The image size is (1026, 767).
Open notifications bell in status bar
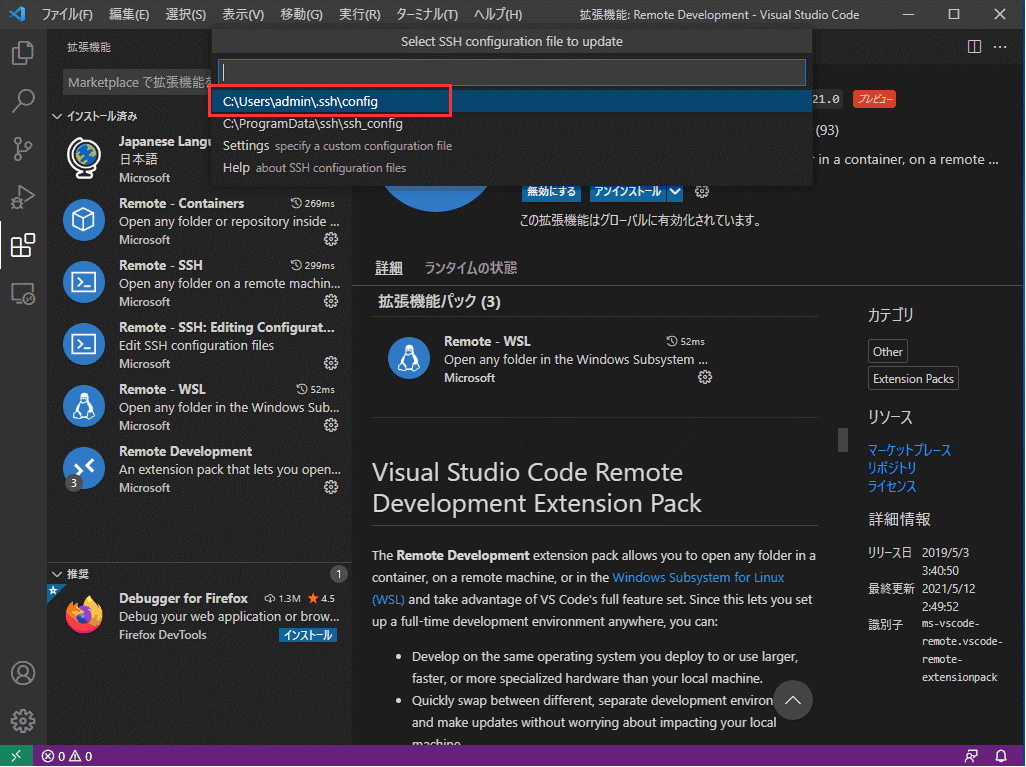point(1001,757)
